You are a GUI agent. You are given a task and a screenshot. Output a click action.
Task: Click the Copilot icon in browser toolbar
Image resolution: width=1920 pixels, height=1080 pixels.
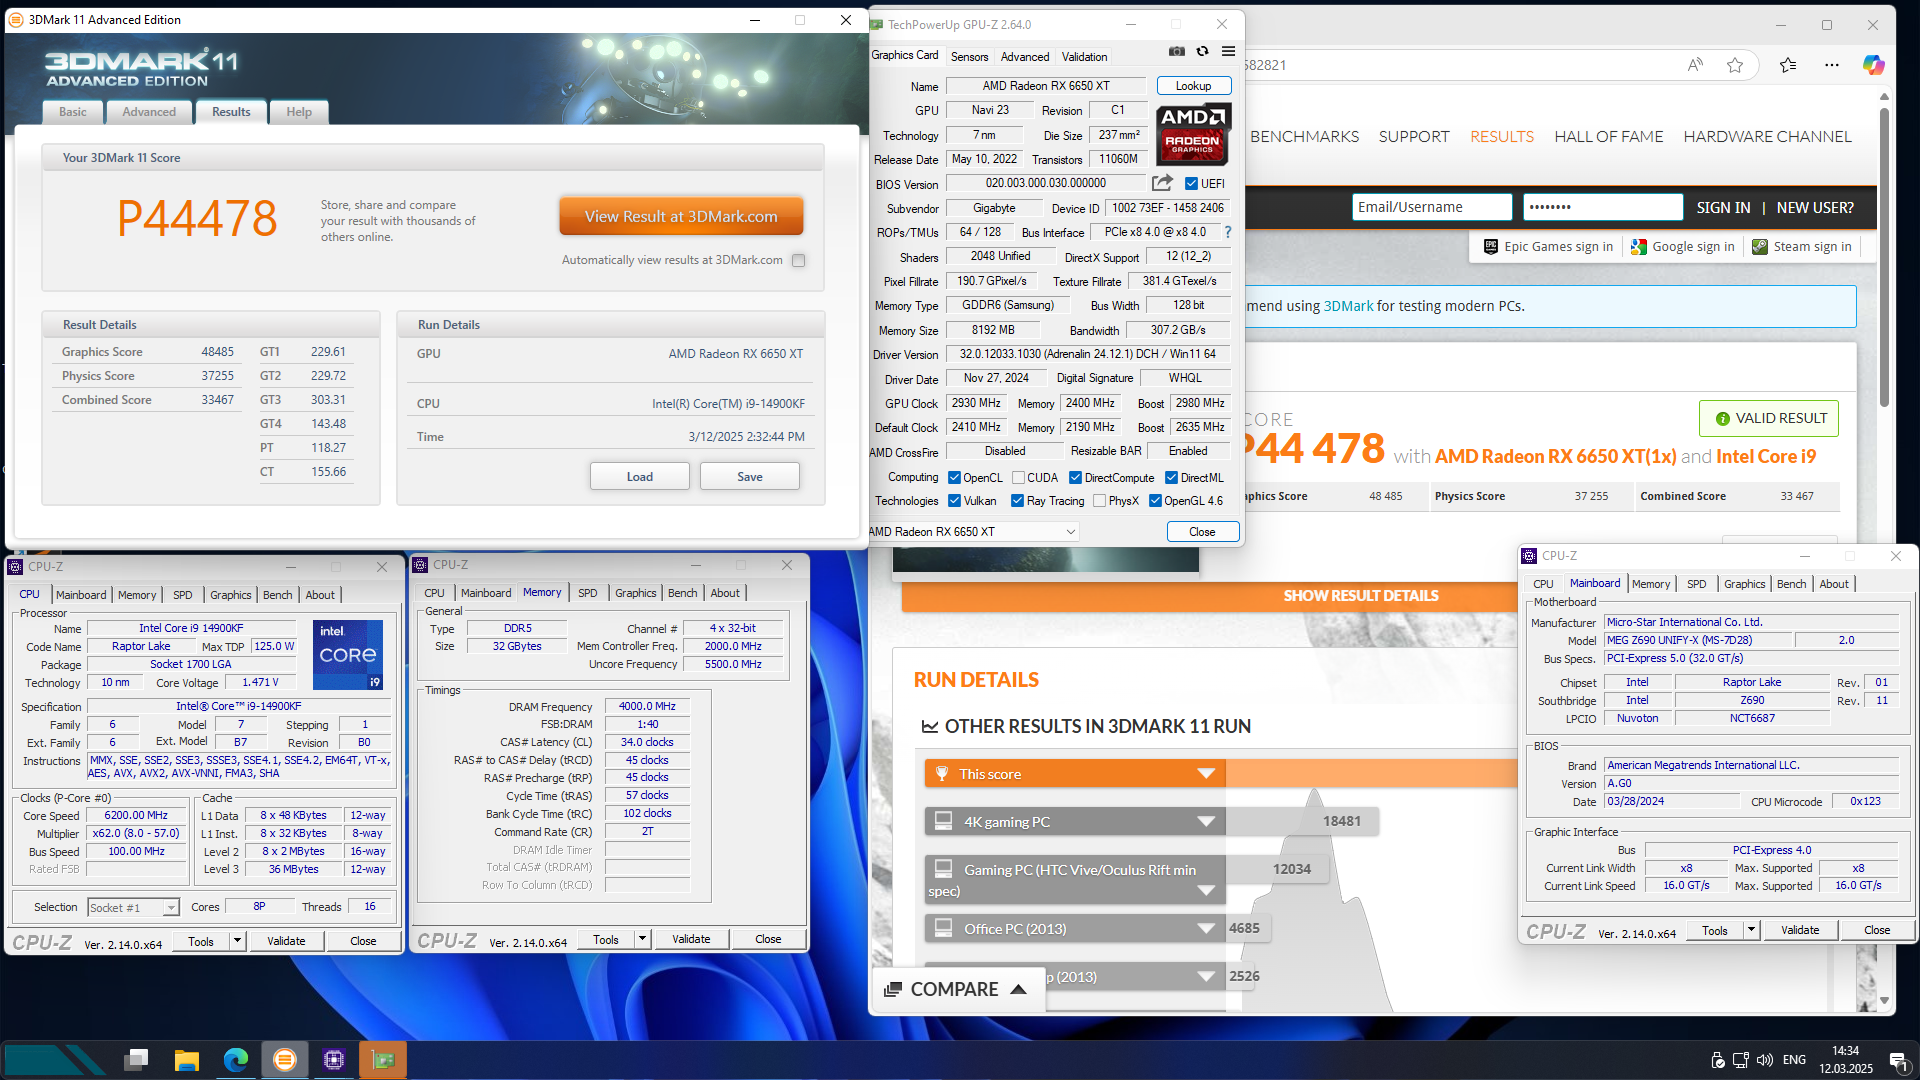pyautogui.click(x=1873, y=65)
